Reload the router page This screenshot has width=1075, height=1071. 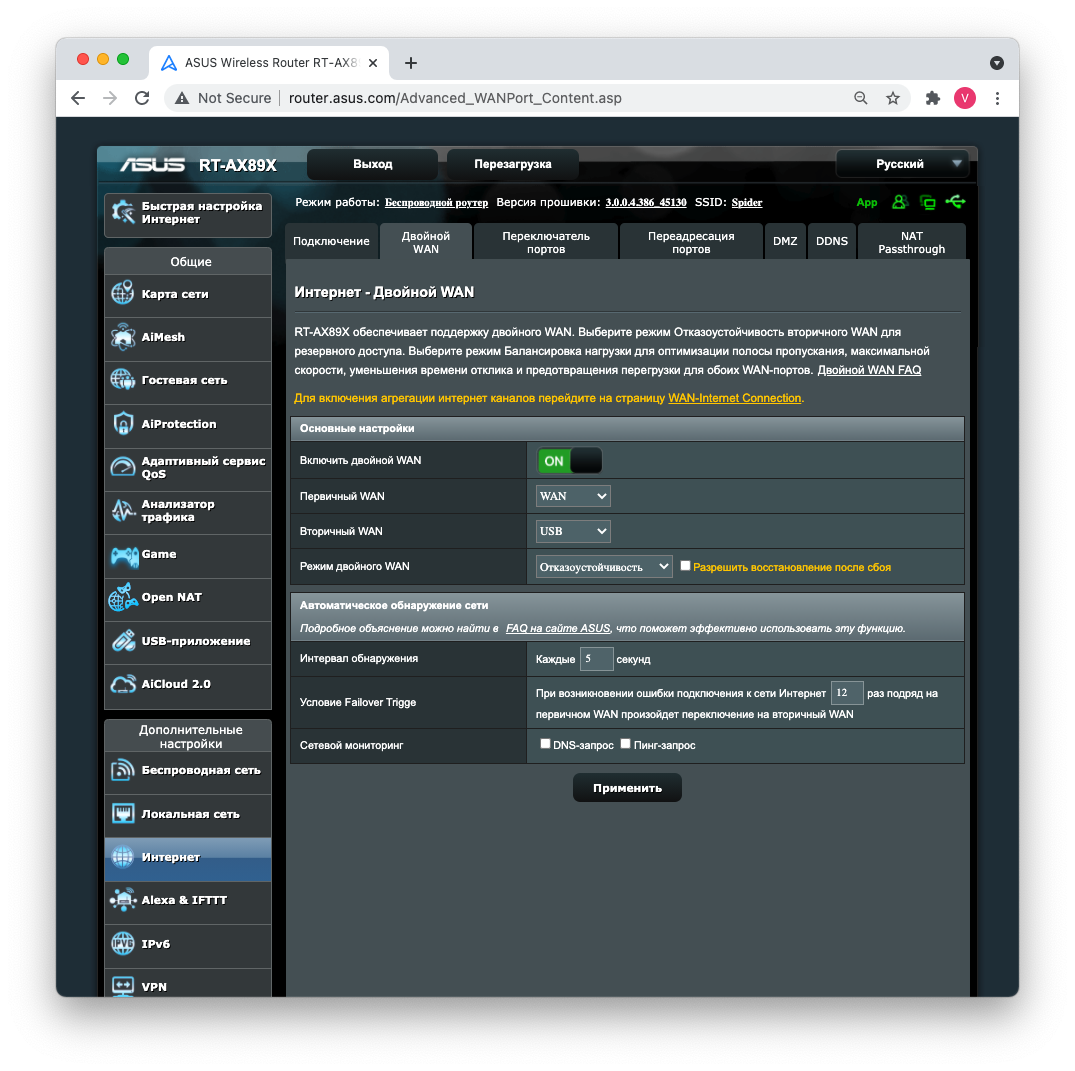click(142, 98)
